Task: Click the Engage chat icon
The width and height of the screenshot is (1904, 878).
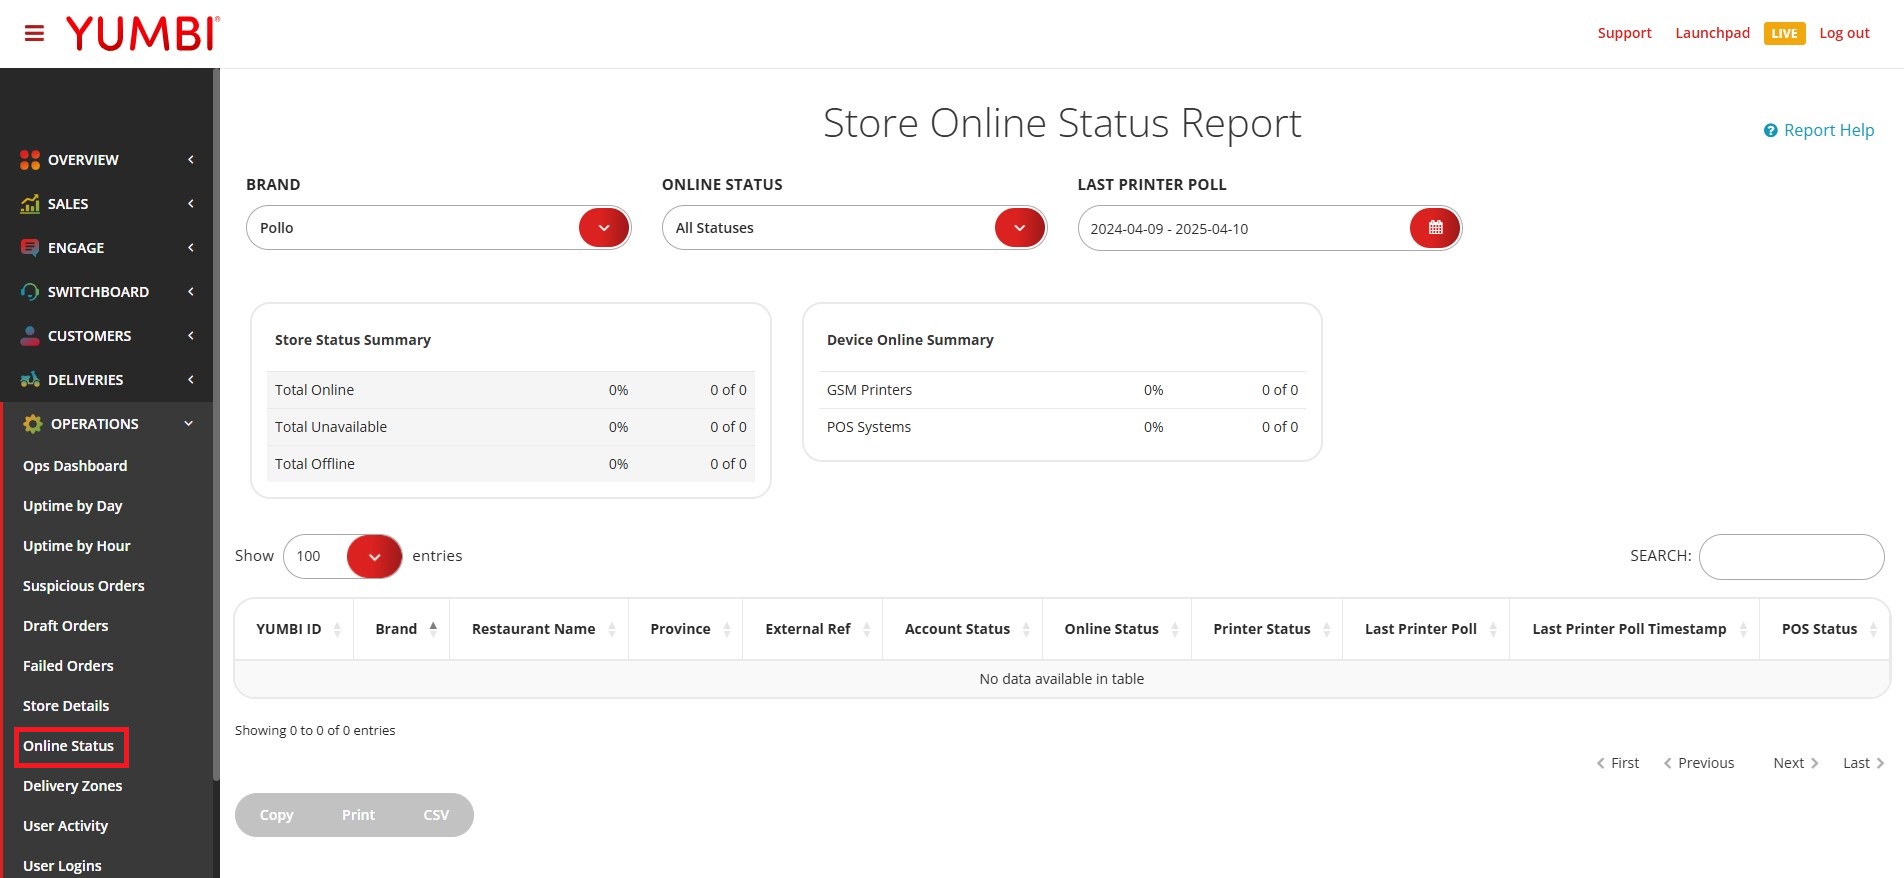Action: tap(30, 248)
